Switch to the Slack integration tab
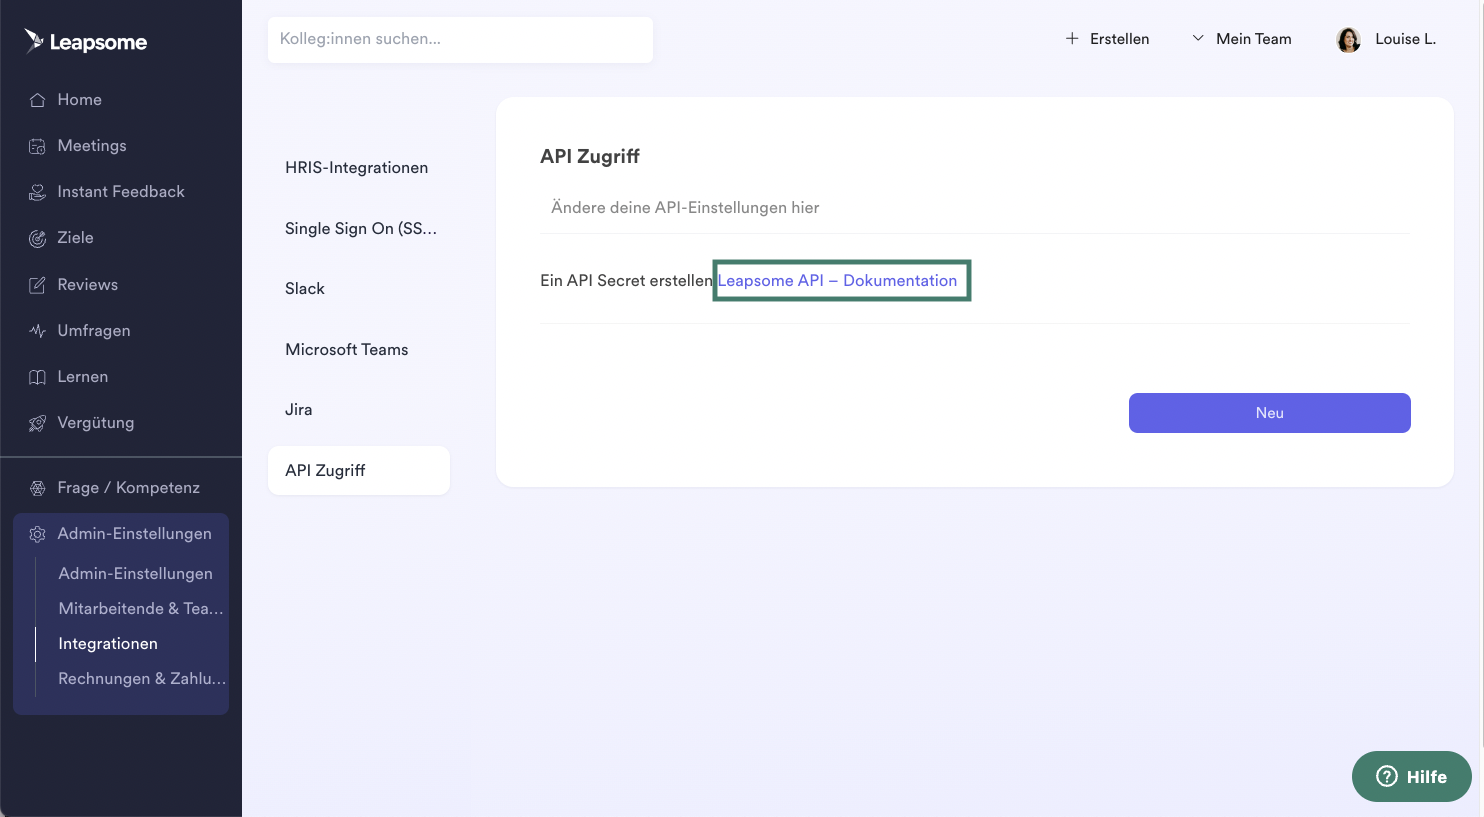The height and width of the screenshot is (817, 1484). coord(305,289)
